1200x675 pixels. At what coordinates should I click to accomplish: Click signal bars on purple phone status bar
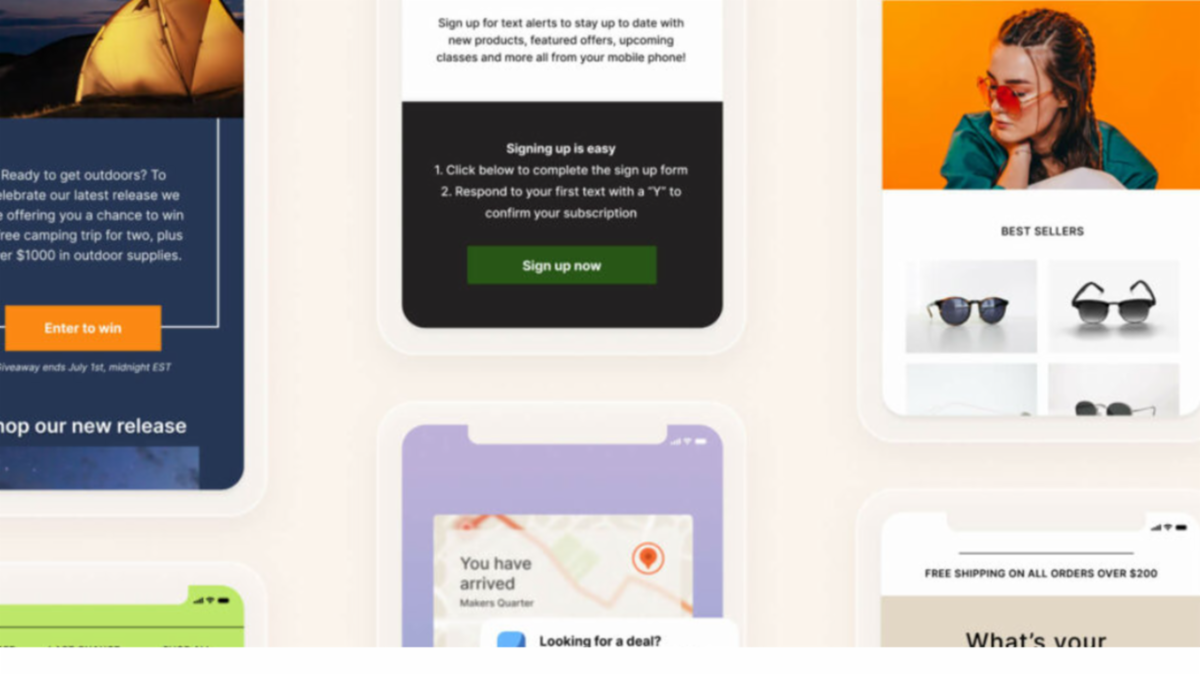(x=676, y=441)
